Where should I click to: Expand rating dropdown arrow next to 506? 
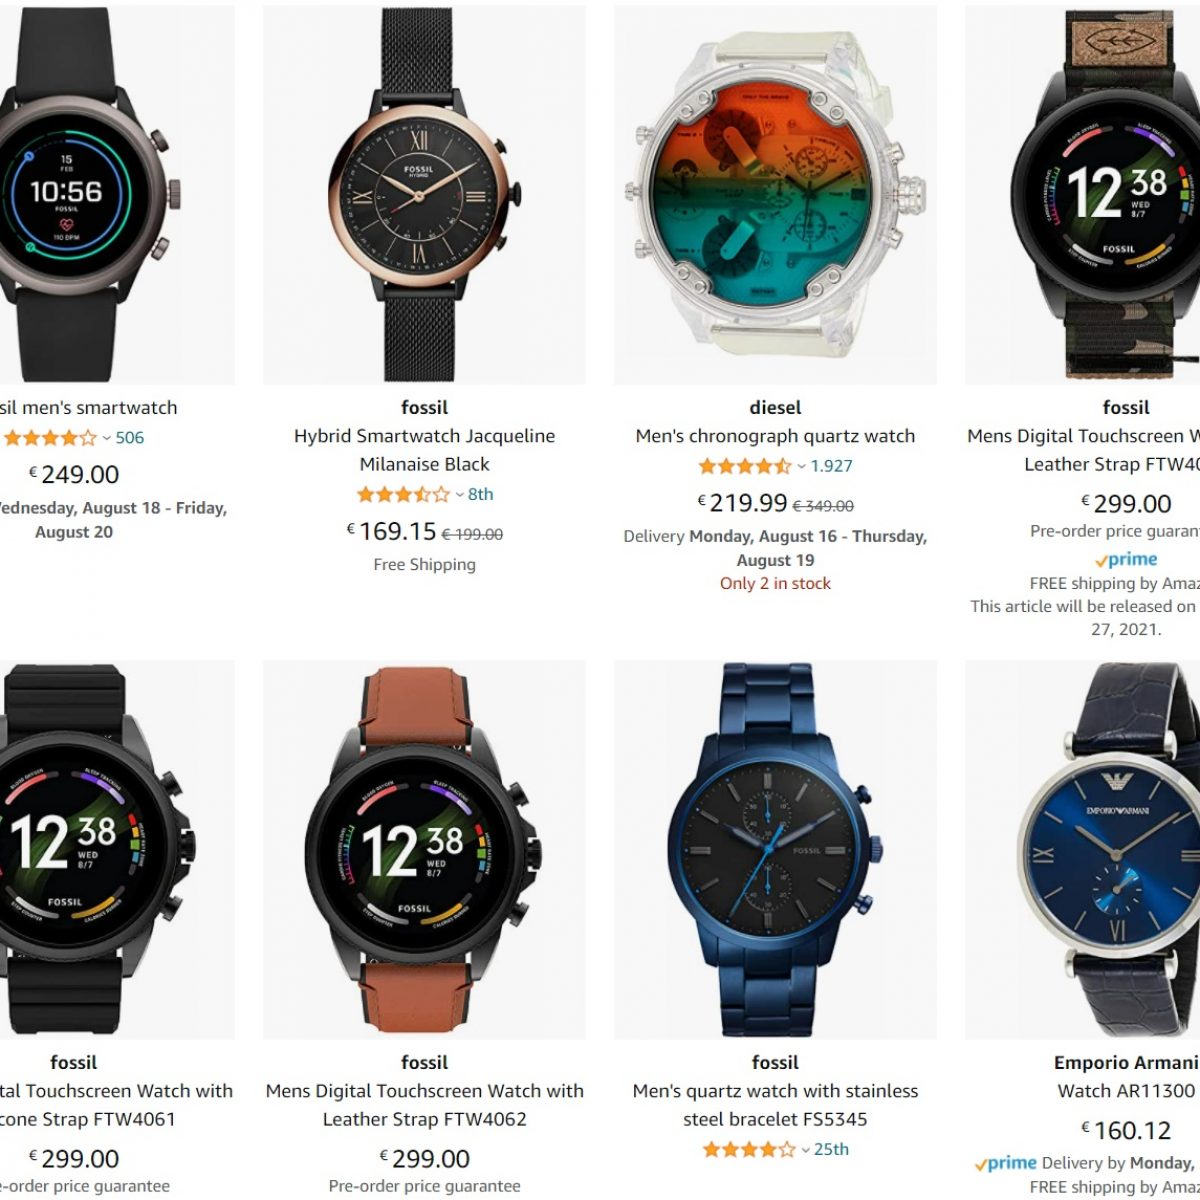coord(106,439)
